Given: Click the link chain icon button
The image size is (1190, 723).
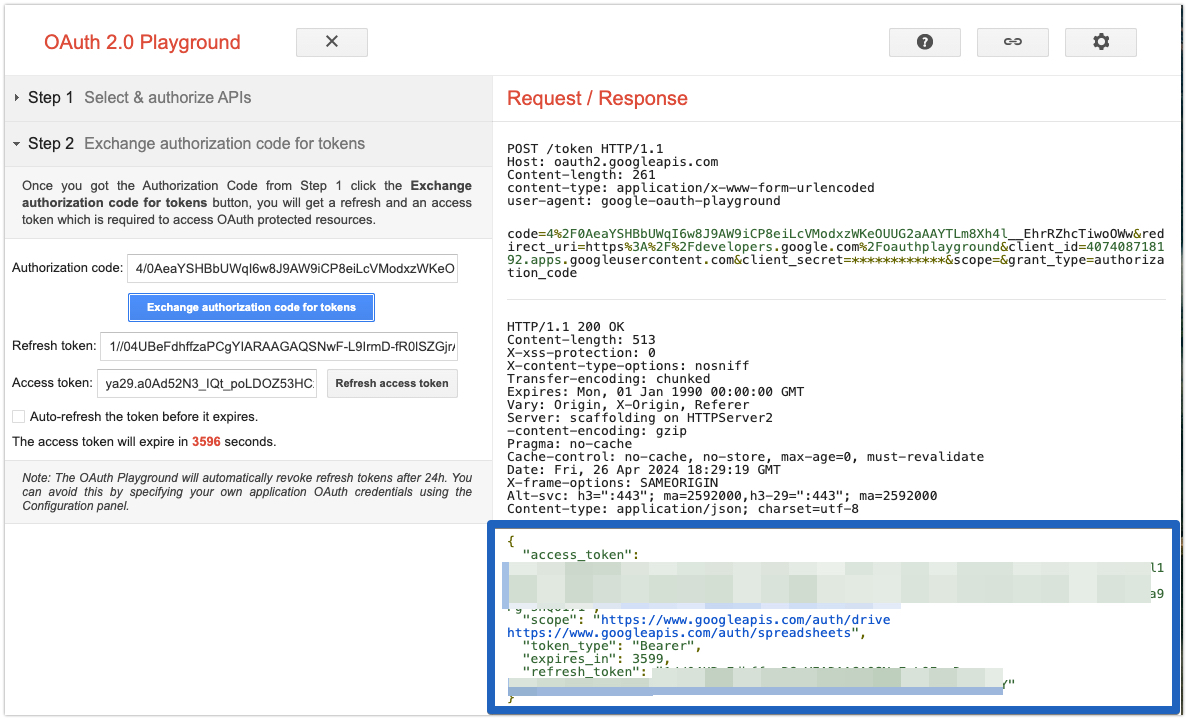Looking at the screenshot, I should [1012, 42].
